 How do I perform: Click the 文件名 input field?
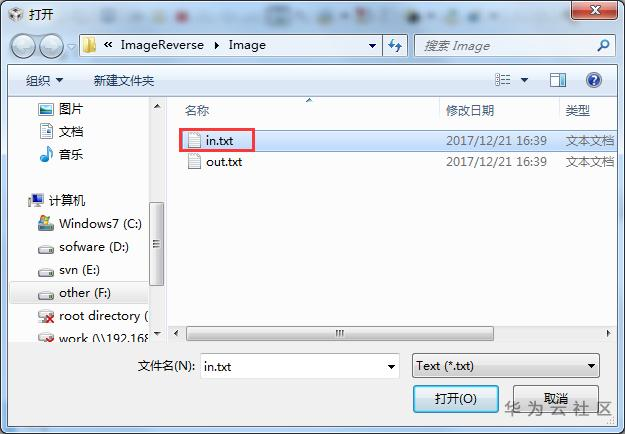(x=300, y=366)
